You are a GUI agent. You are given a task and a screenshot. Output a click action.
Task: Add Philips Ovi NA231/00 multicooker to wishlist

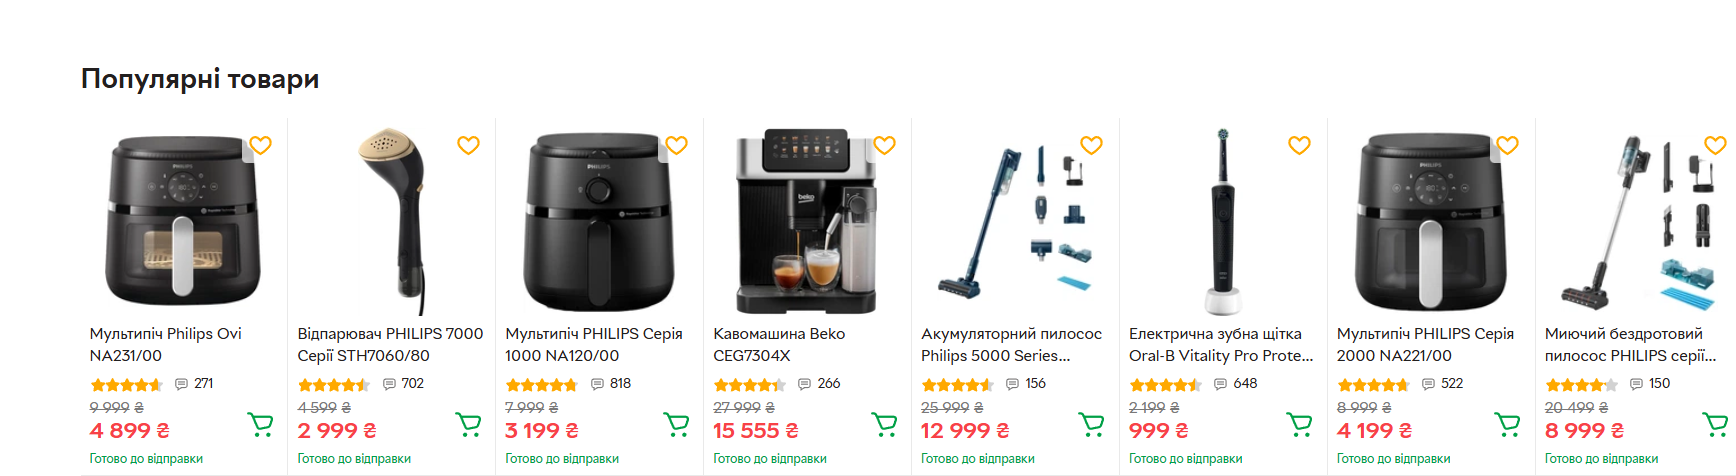click(260, 145)
